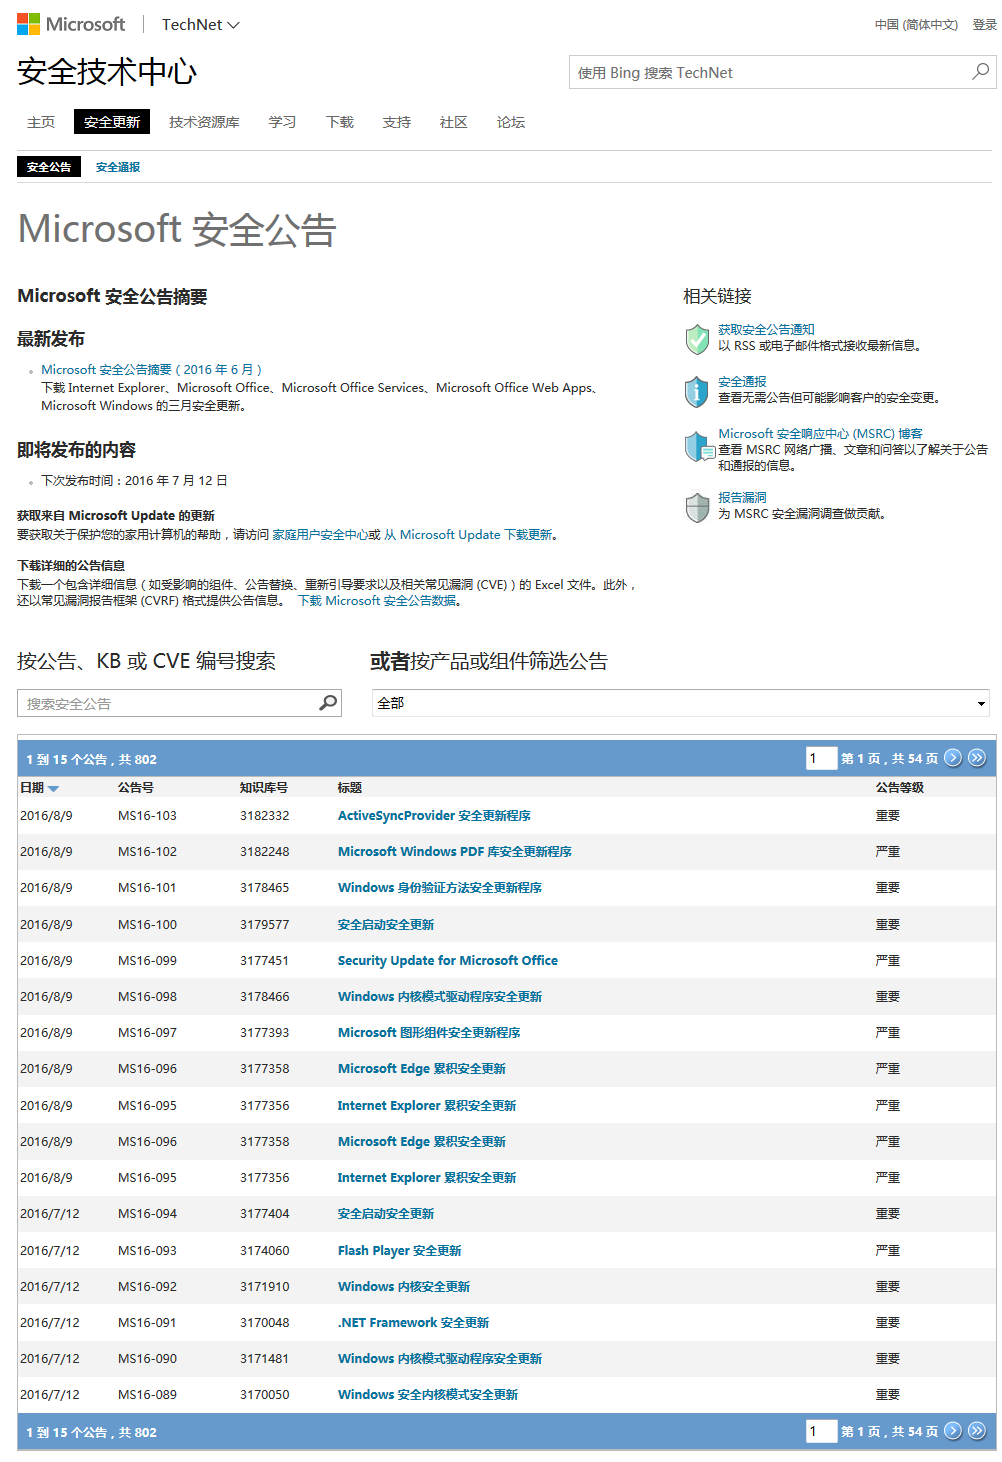Click the blue info shield icon beside 安全通报

point(697,391)
